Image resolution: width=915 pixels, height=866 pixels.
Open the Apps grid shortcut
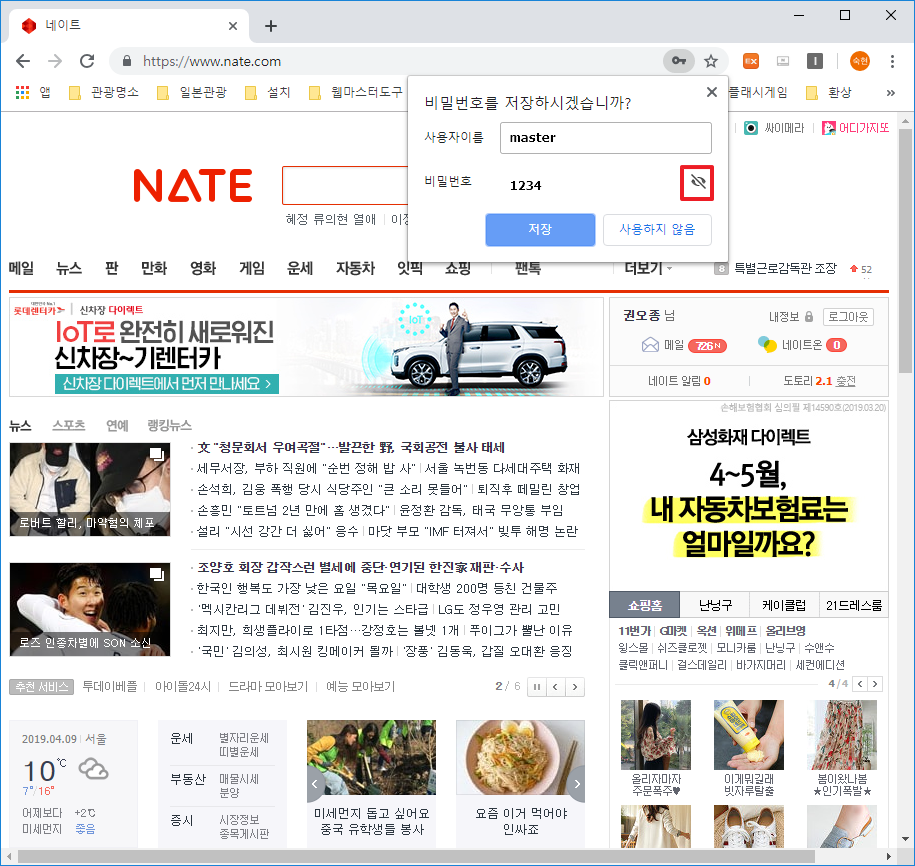(x=33, y=92)
